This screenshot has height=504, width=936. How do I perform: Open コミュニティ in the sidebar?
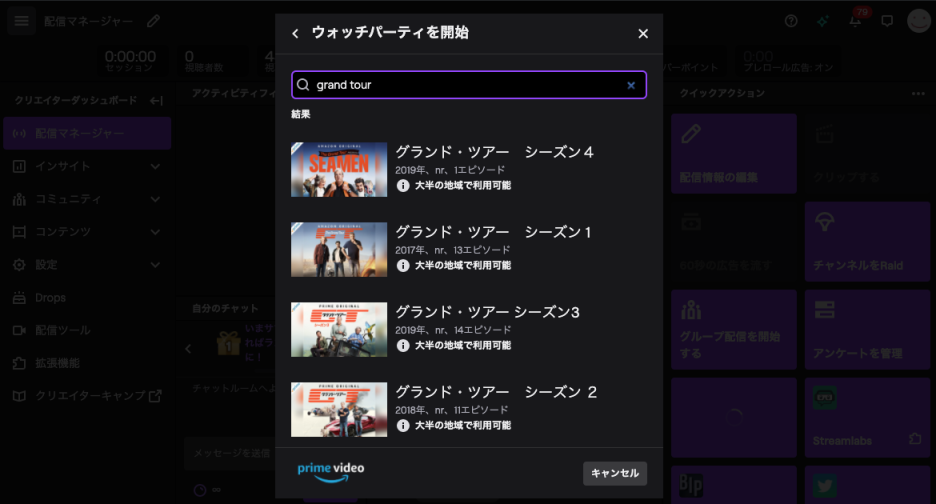[87, 199]
